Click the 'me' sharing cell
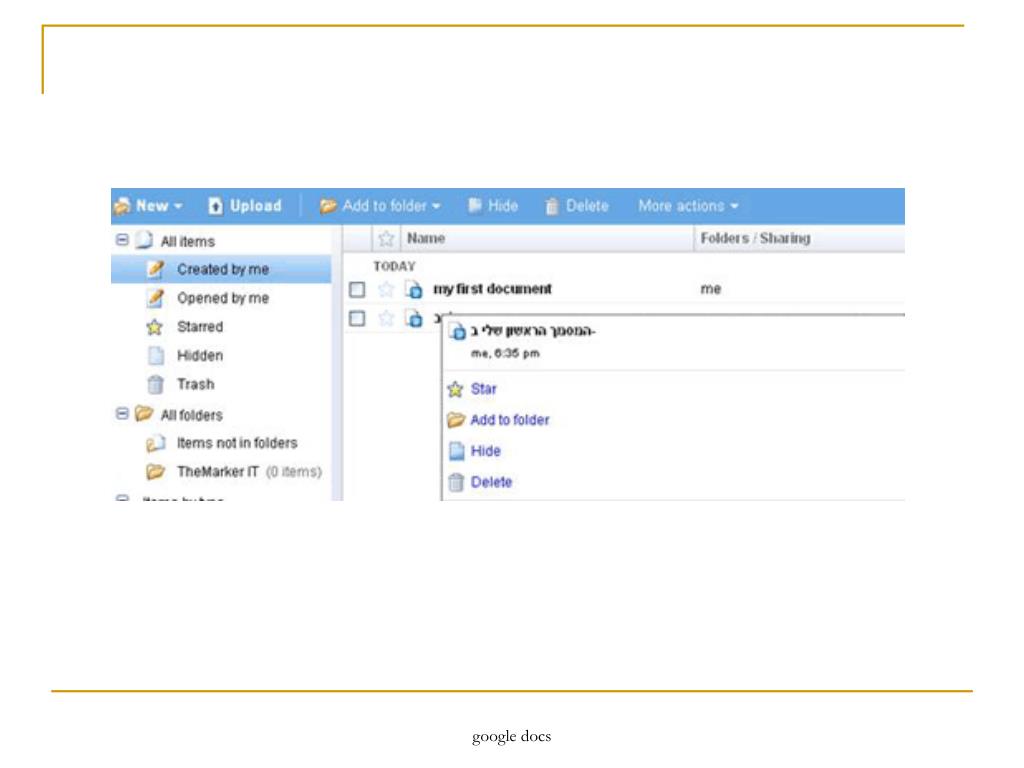 pos(711,289)
